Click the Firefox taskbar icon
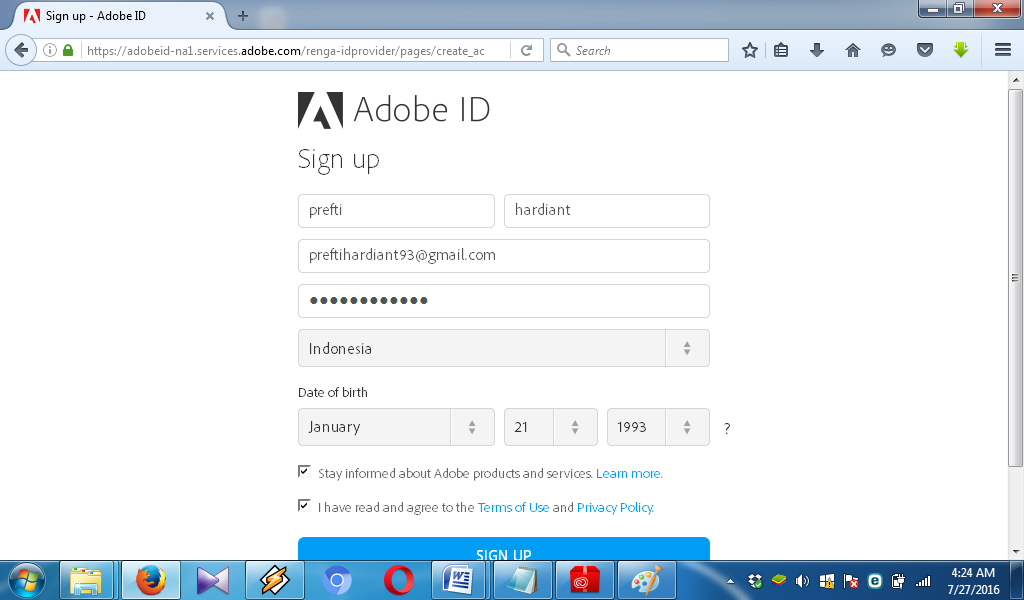Screen dimensions: 1024x600 click(x=150, y=580)
